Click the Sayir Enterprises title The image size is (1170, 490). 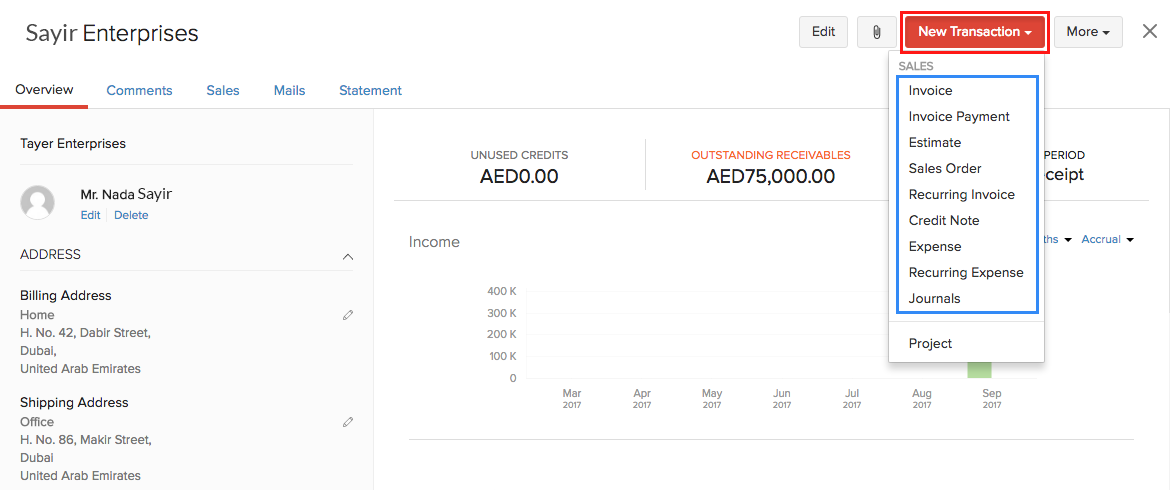(112, 33)
